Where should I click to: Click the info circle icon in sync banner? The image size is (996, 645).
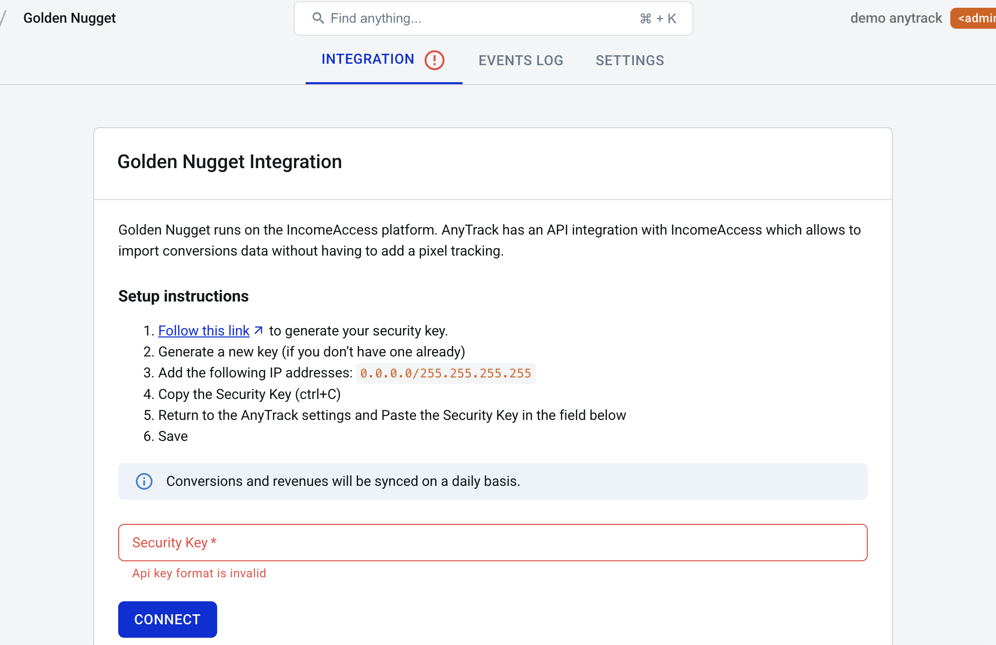click(143, 481)
